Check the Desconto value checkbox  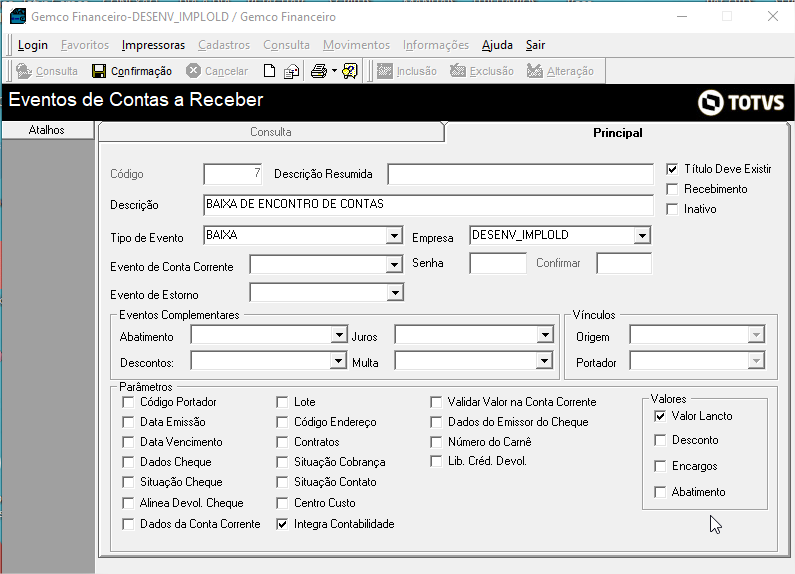pyautogui.click(x=660, y=440)
